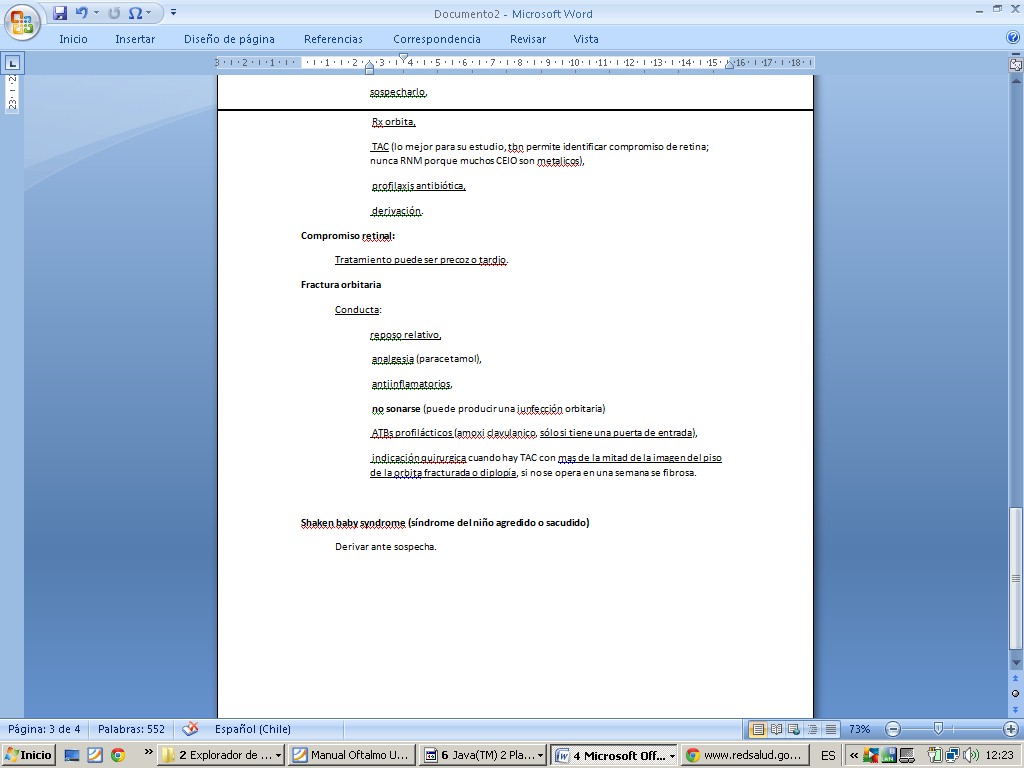Zoom out with the minus button
1024x768 pixels.
click(x=893, y=729)
